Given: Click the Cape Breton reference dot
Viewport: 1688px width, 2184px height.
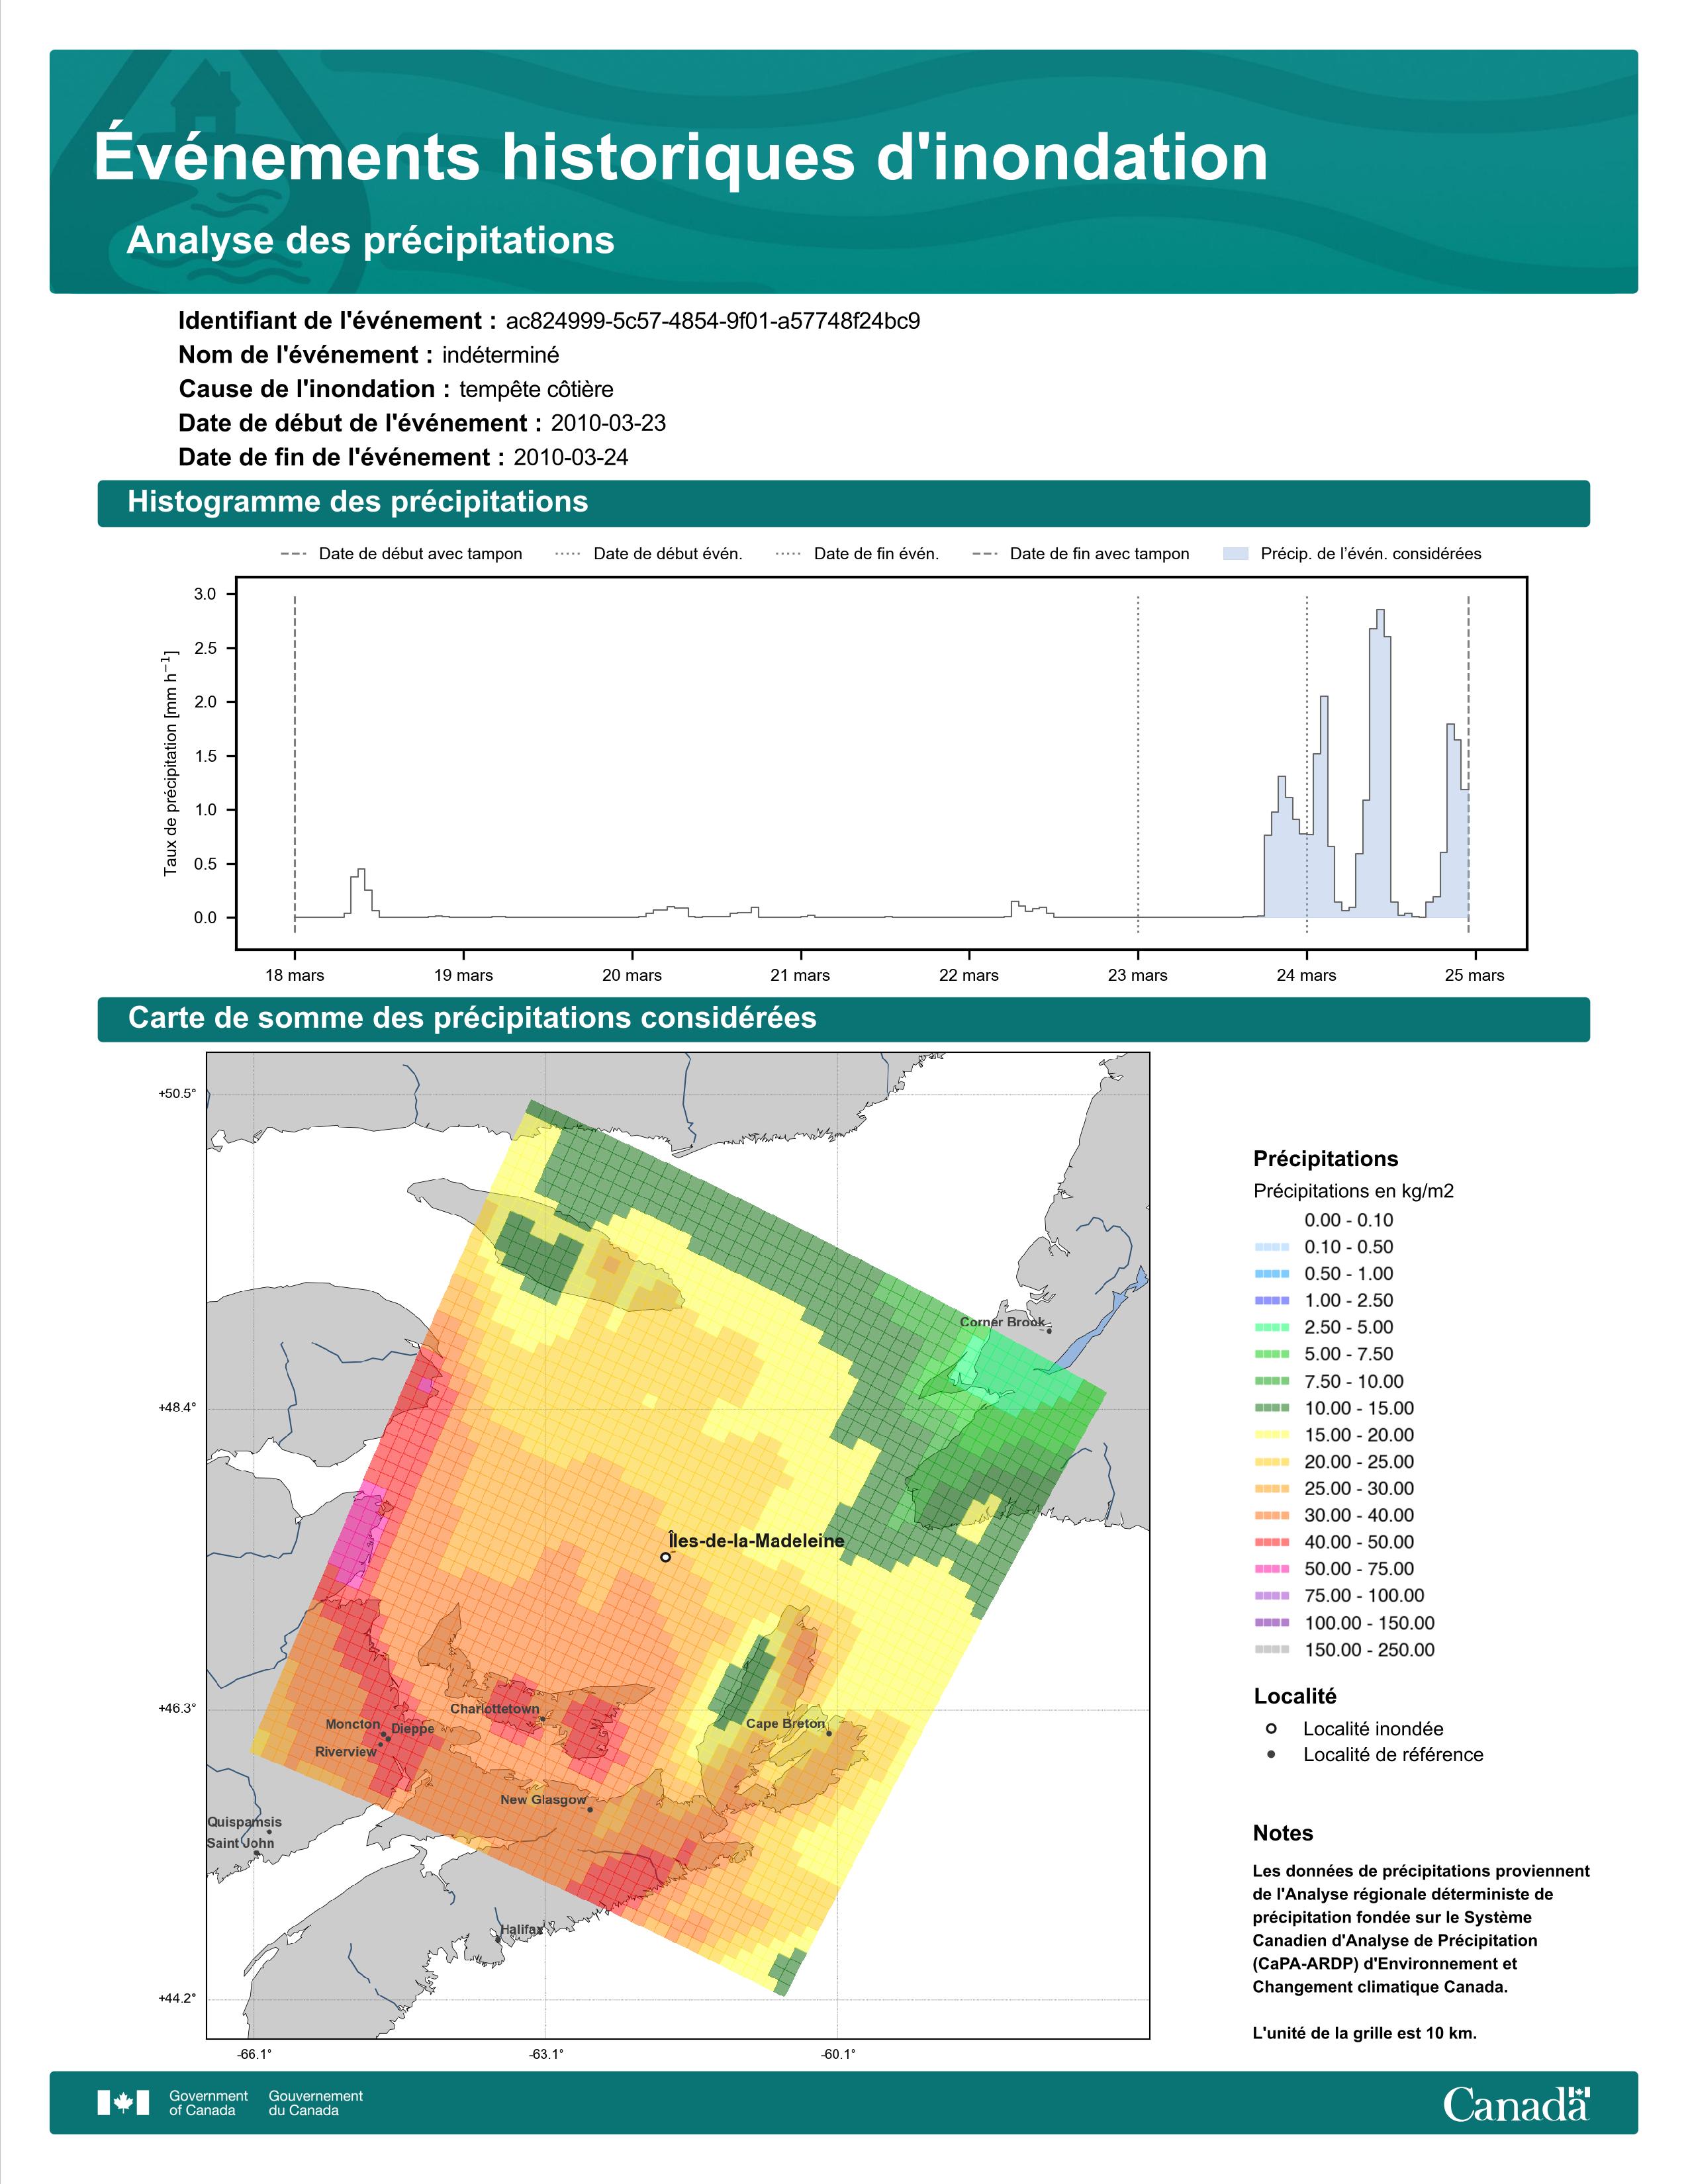Looking at the screenshot, I should click(x=829, y=1733).
